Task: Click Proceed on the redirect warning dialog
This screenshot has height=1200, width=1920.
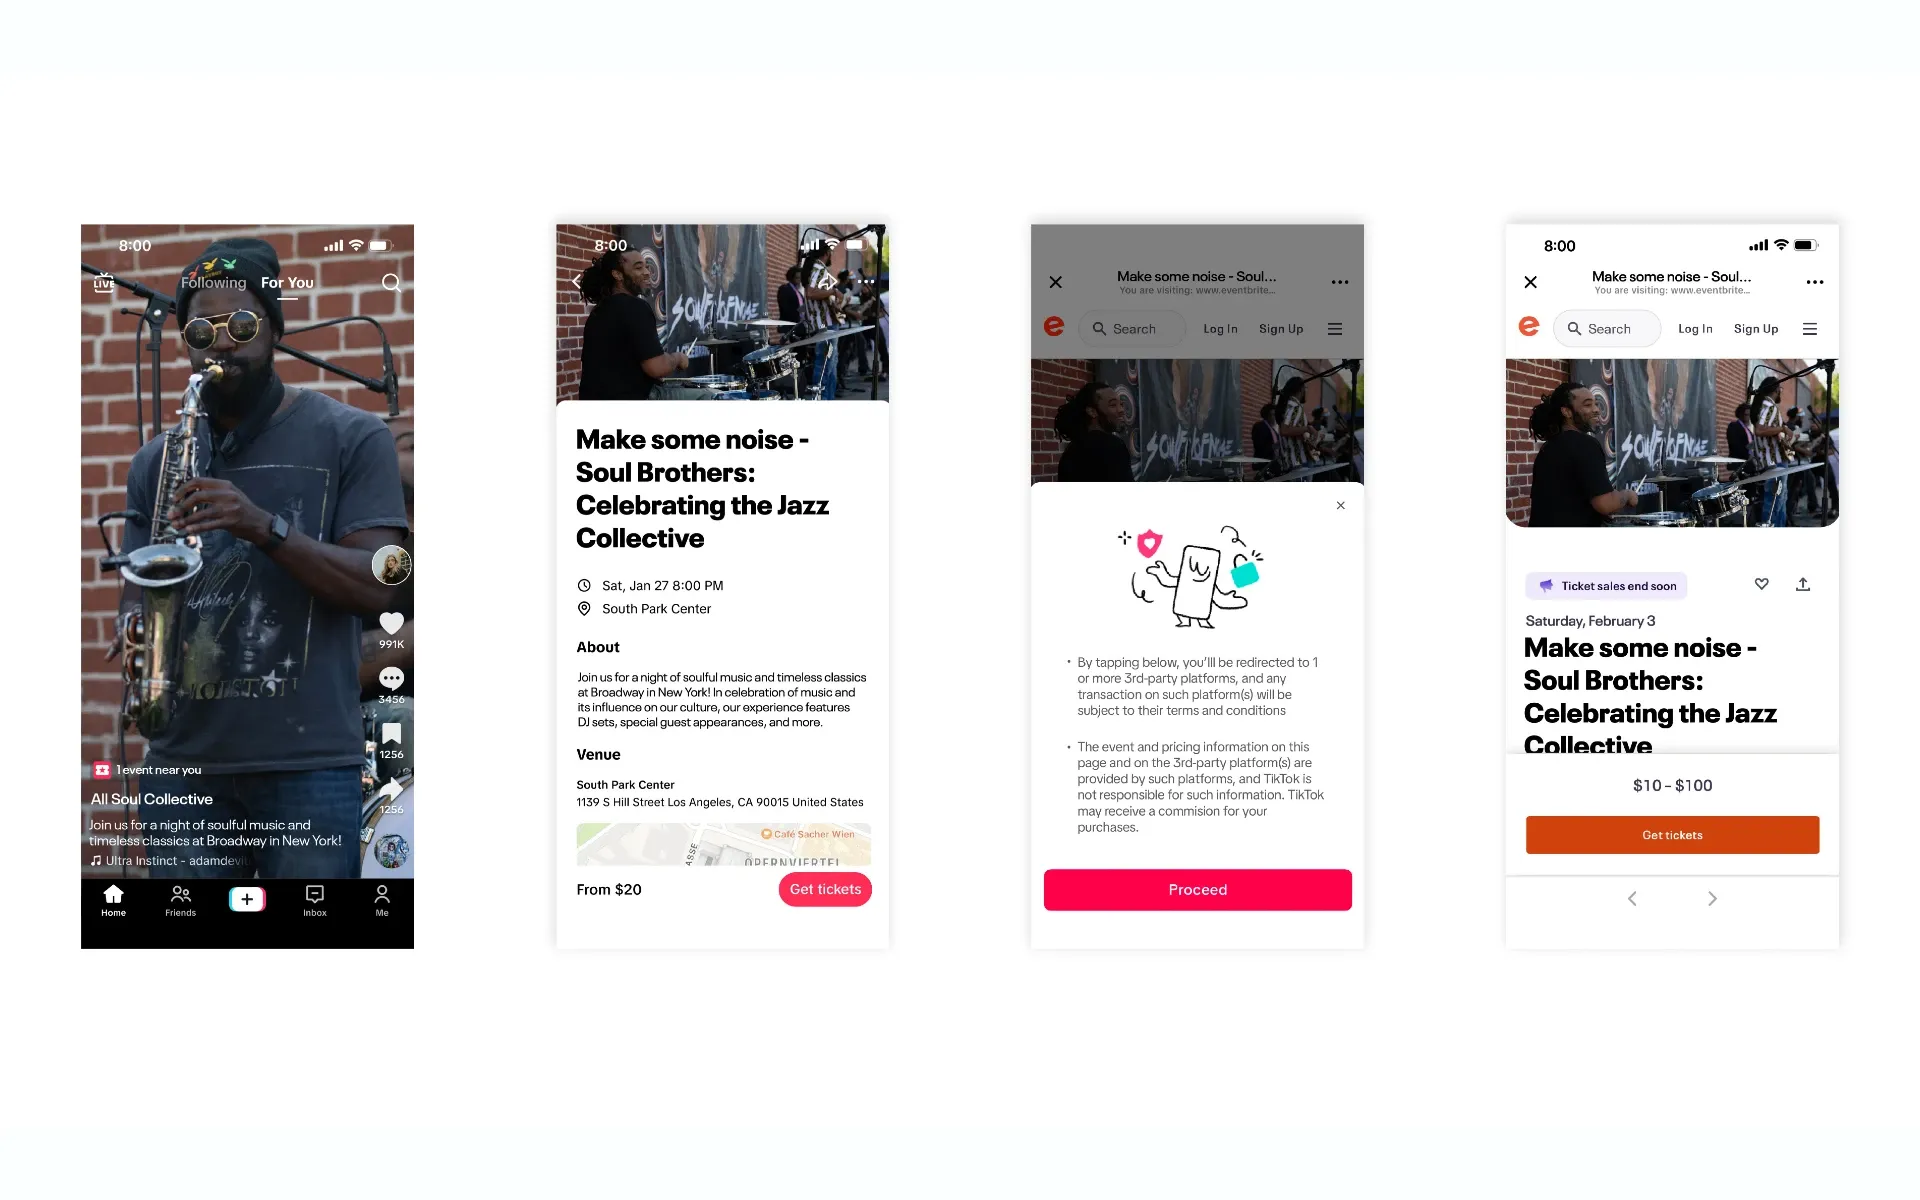Action: click(x=1197, y=889)
